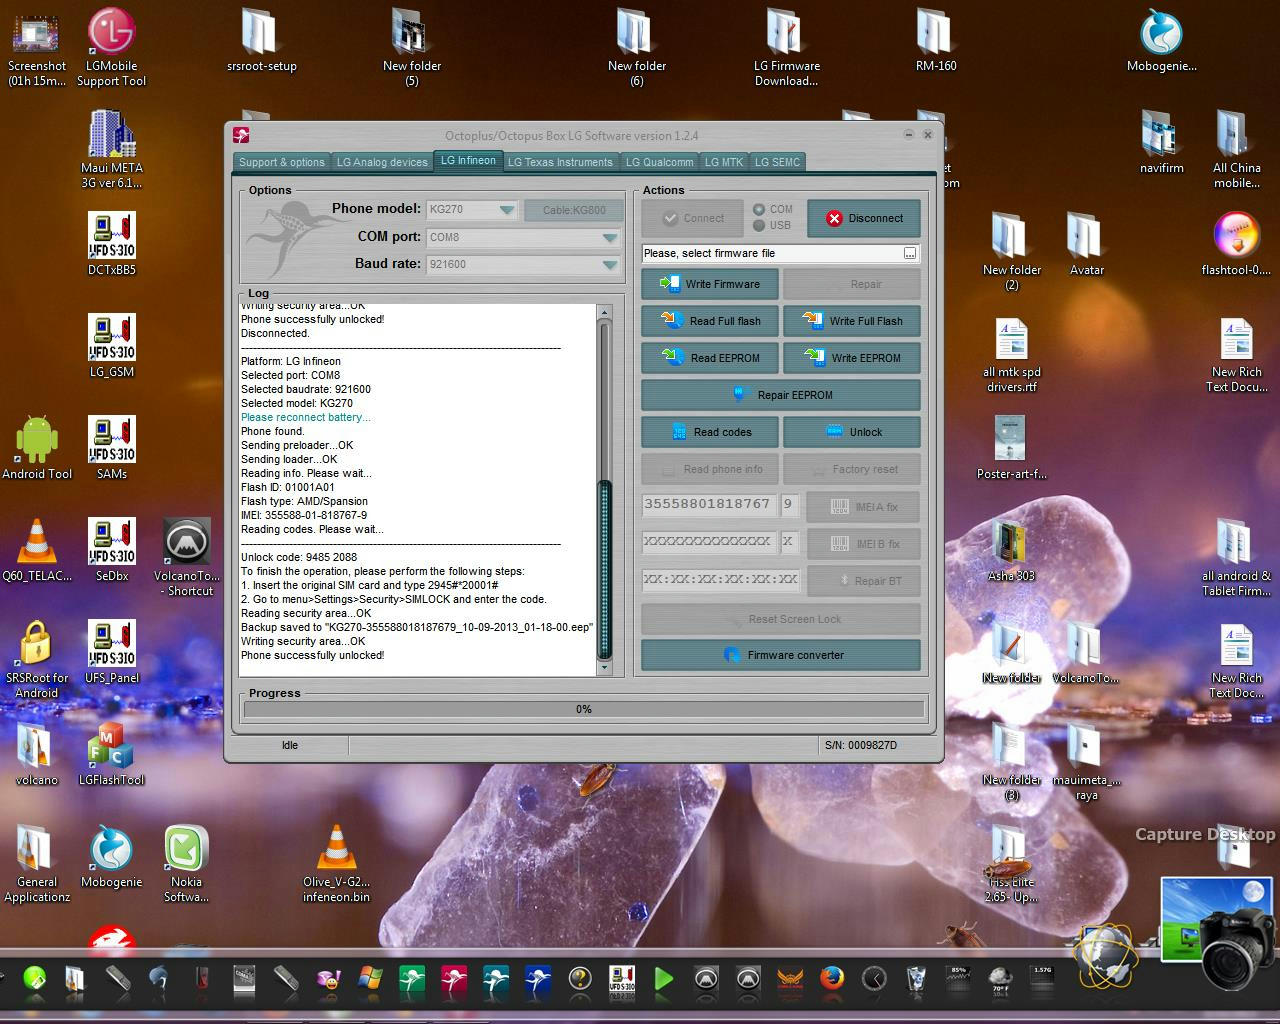Open the Q60_TELAC VLC media file
This screenshot has width=1280, height=1024.
[37, 550]
